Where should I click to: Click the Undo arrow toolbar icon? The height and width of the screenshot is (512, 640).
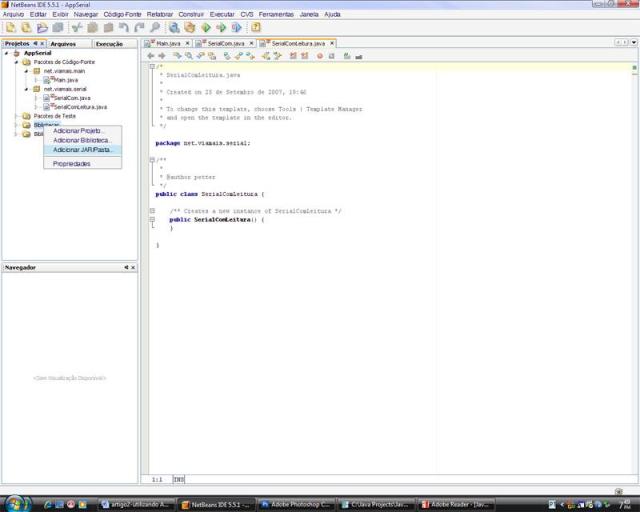pyautogui.click(x=124, y=28)
